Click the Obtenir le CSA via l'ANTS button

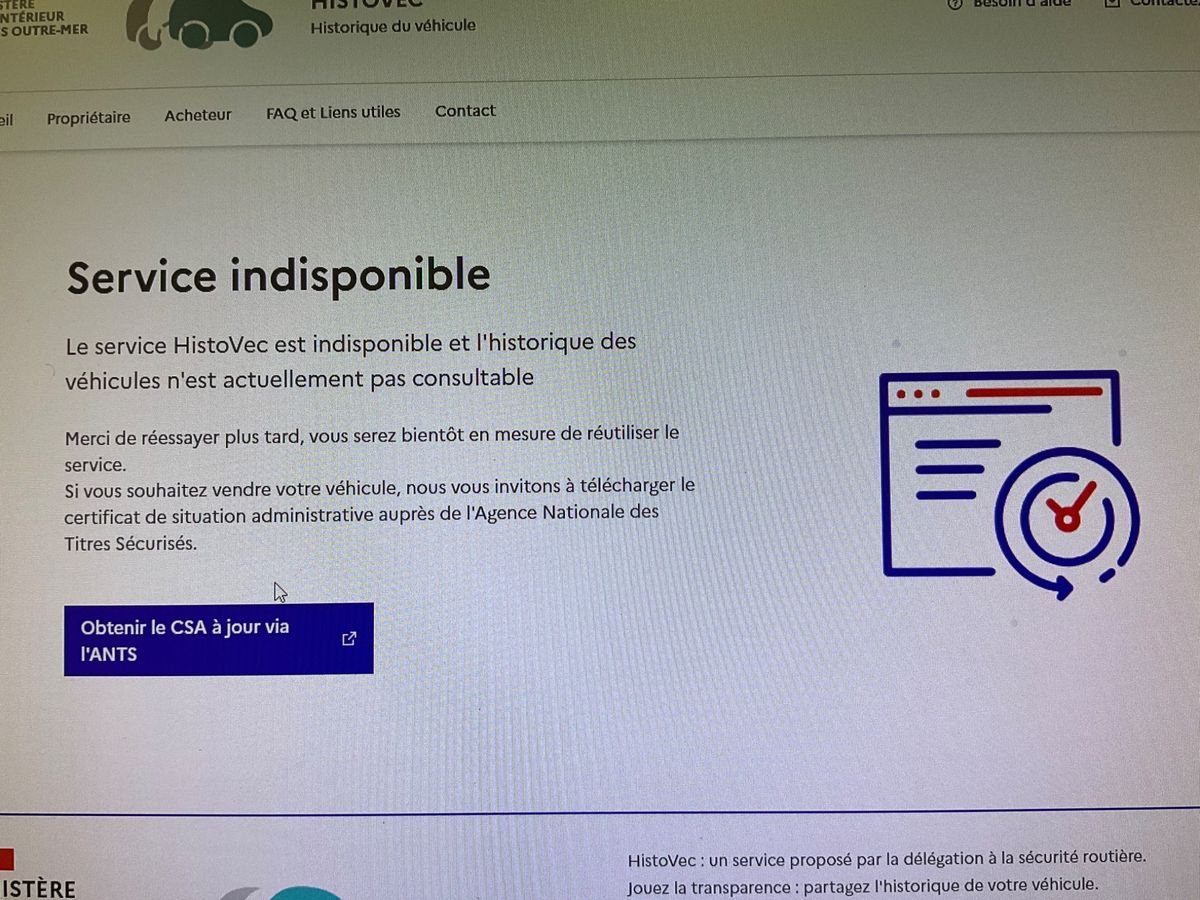219,640
